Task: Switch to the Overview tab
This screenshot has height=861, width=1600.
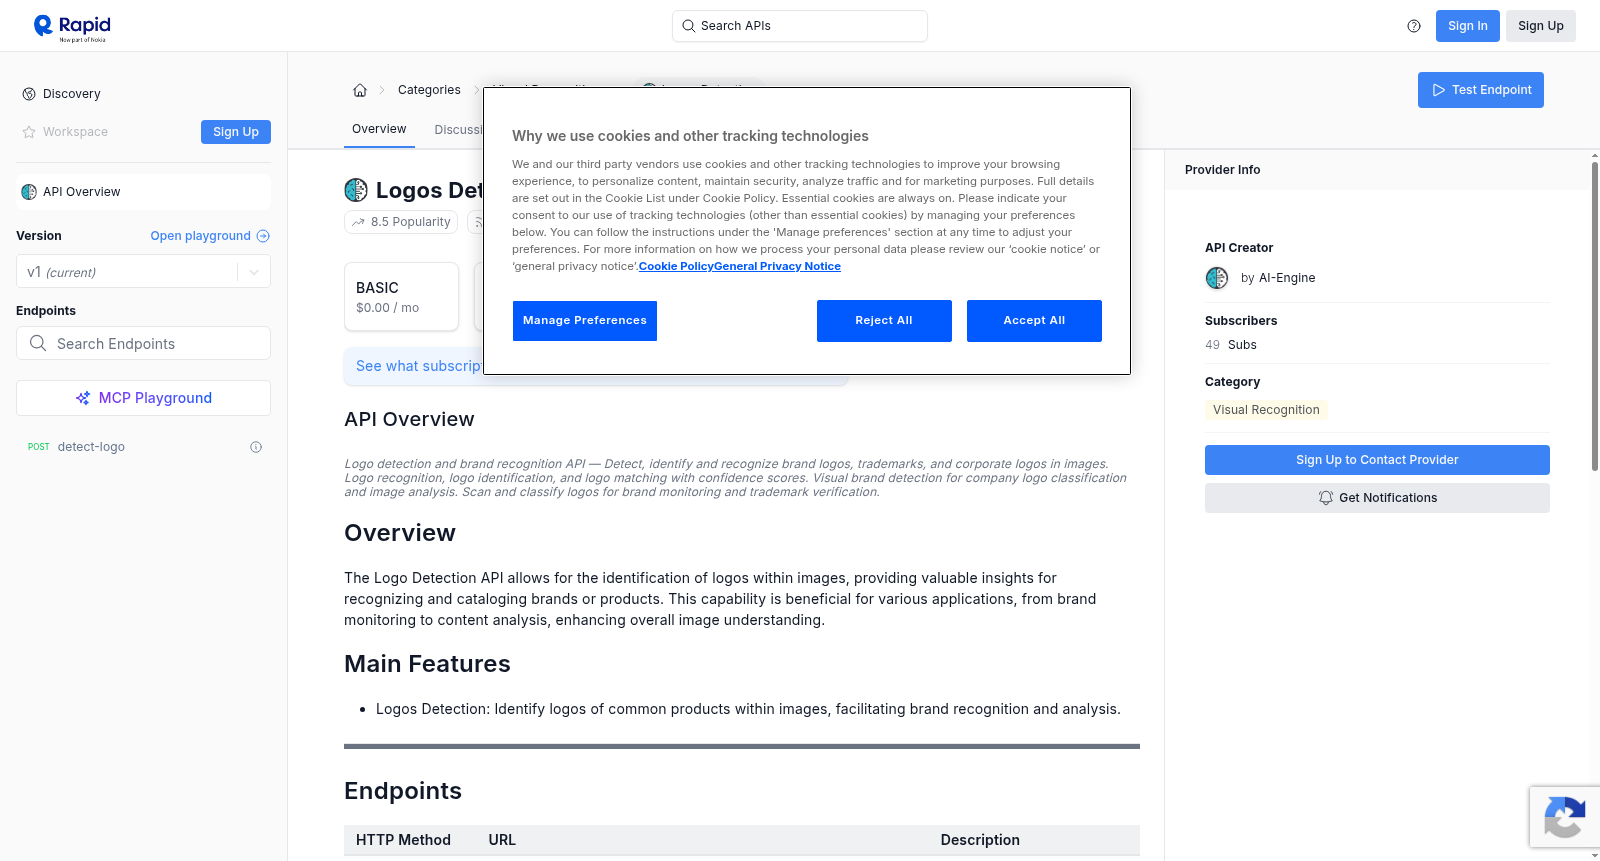Action: (x=379, y=129)
